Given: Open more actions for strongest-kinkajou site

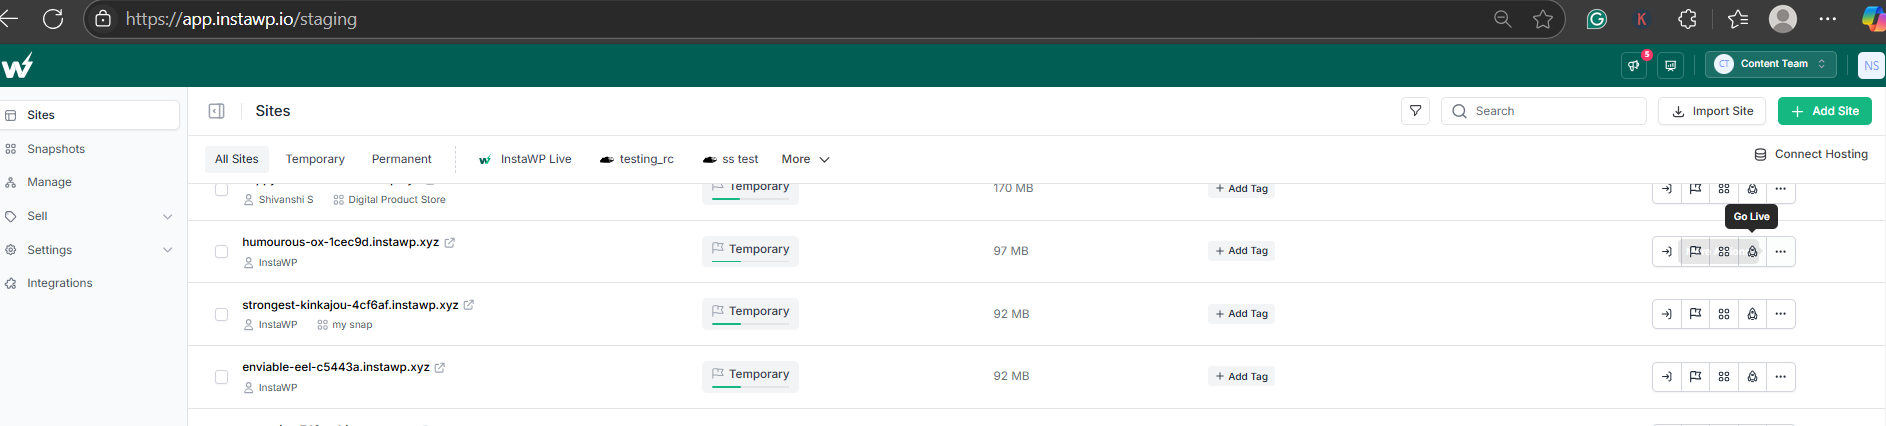Looking at the screenshot, I should (1781, 314).
